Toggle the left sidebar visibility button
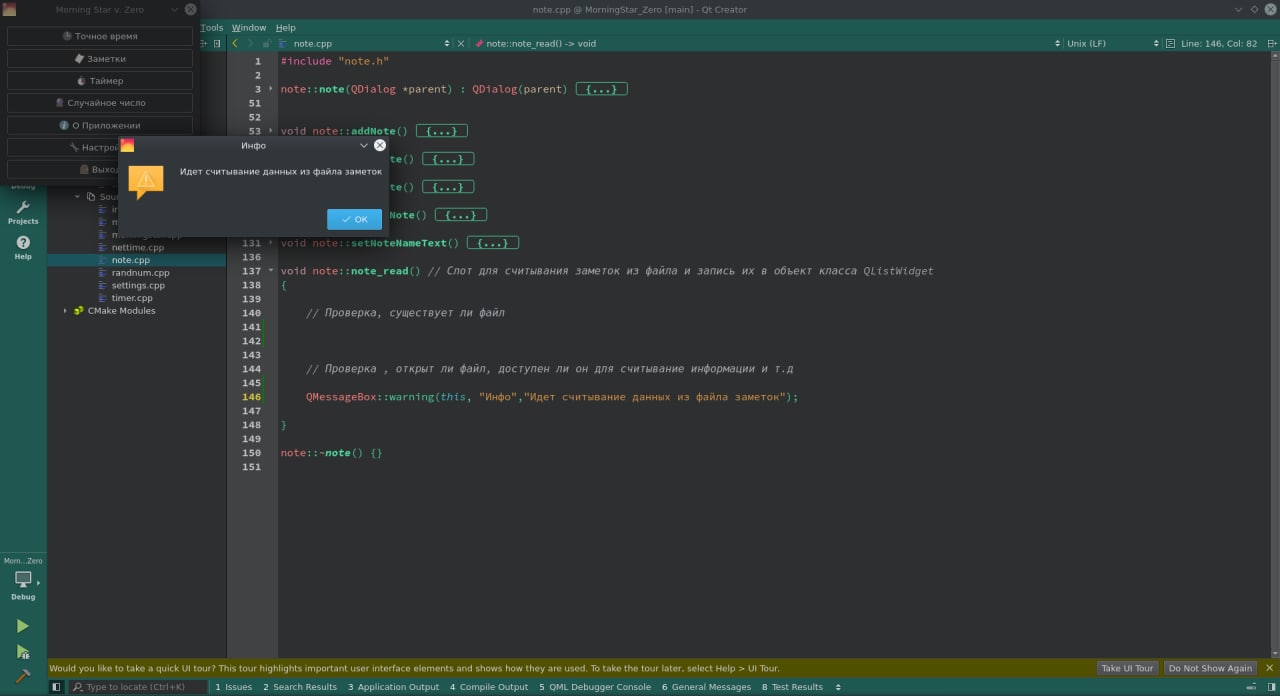 pos(57,687)
